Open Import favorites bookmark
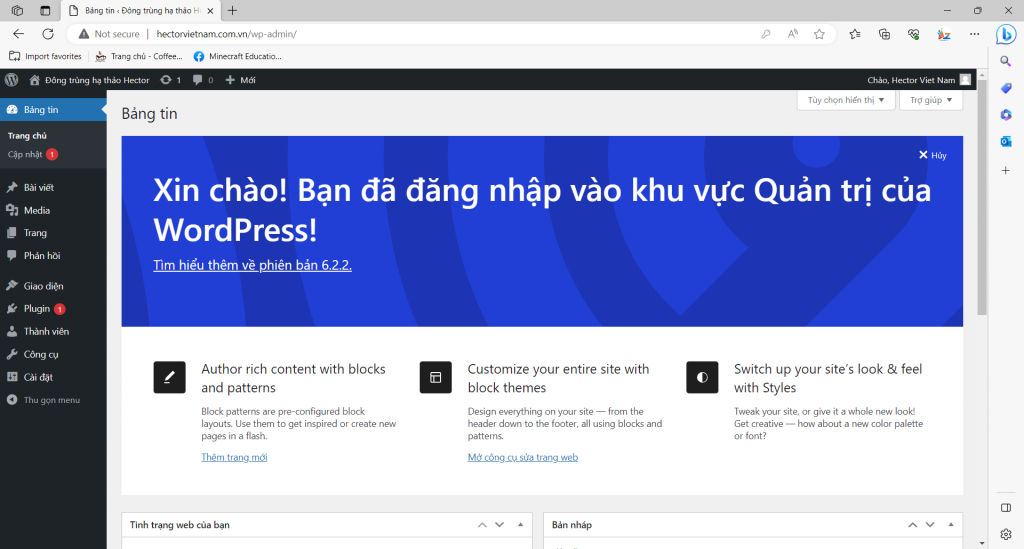The image size is (1024, 549). click(45, 56)
